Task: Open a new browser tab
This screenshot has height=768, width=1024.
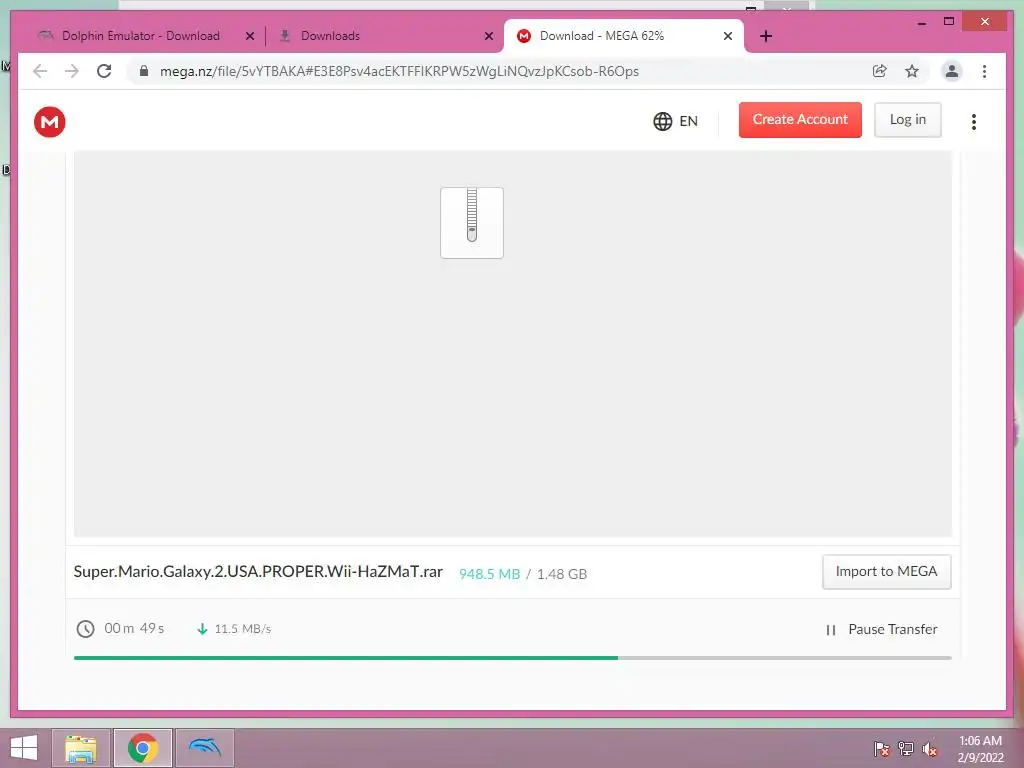Action: tap(766, 36)
